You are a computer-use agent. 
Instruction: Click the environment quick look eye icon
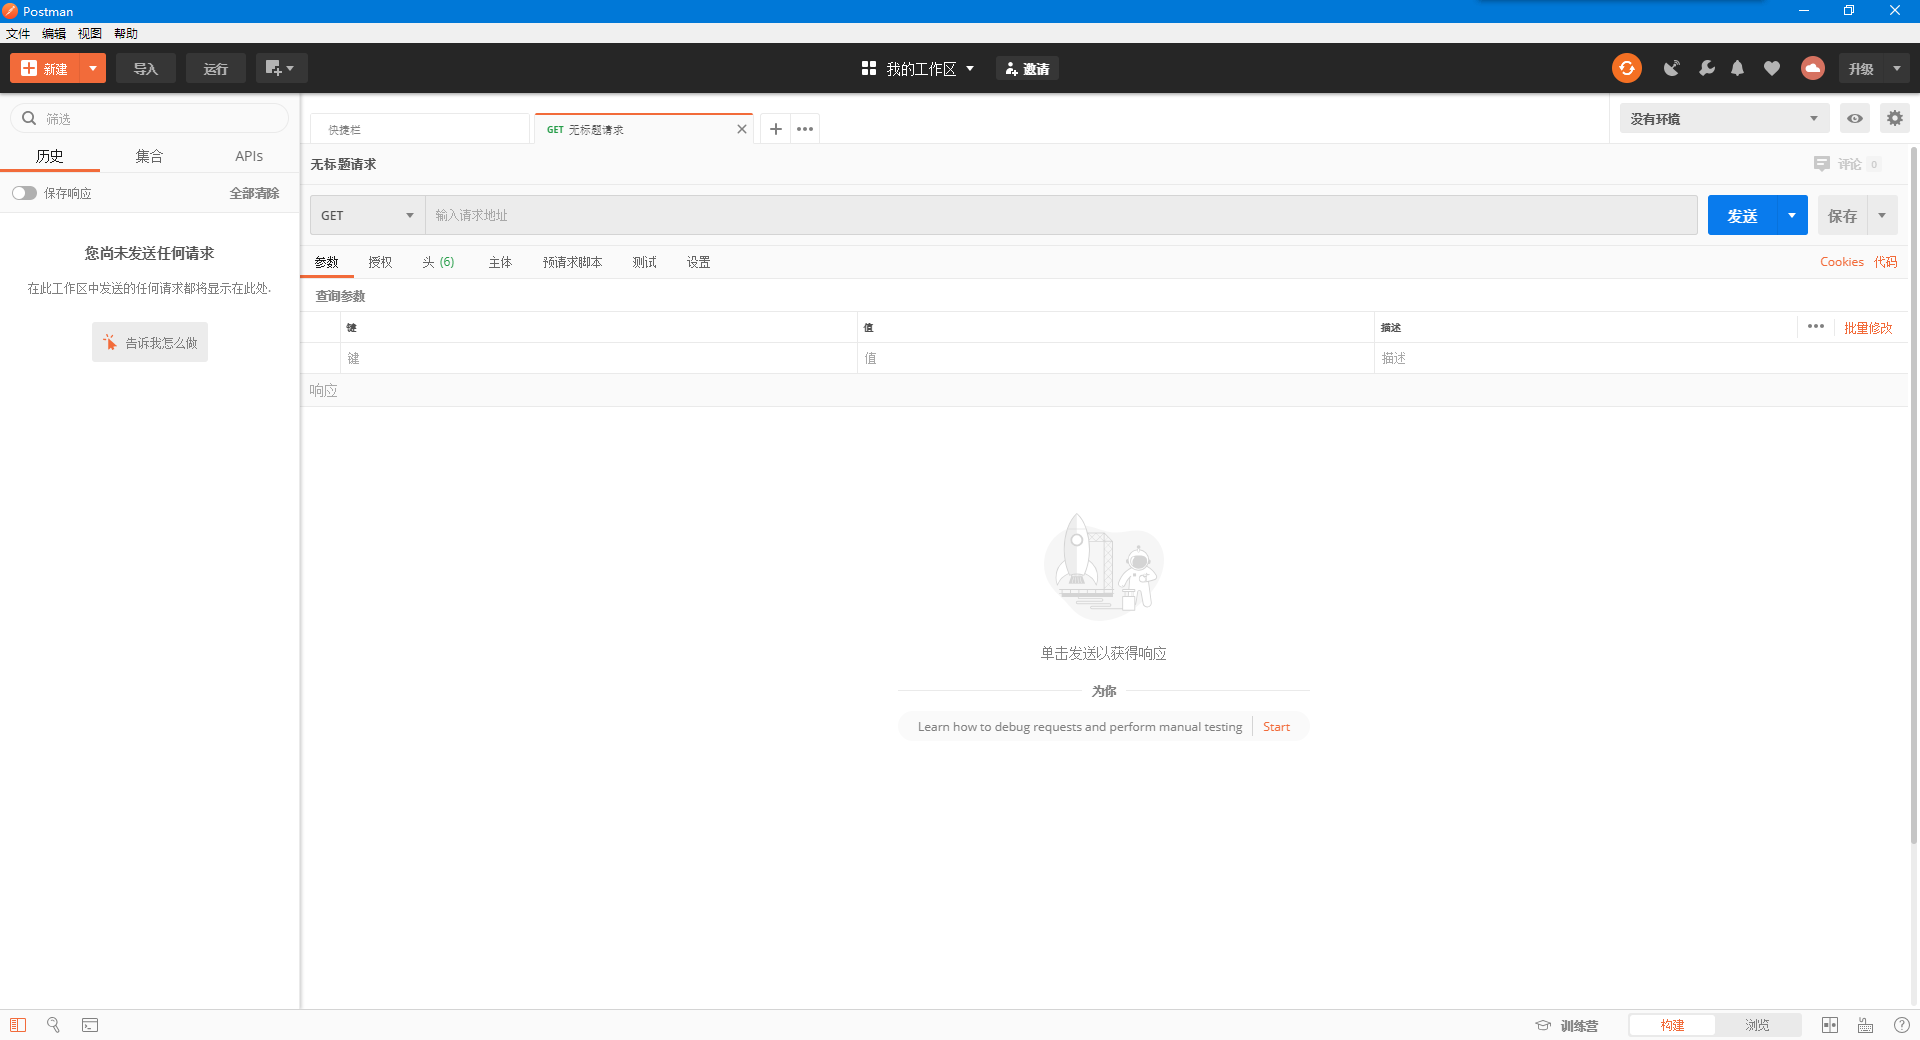1854,118
